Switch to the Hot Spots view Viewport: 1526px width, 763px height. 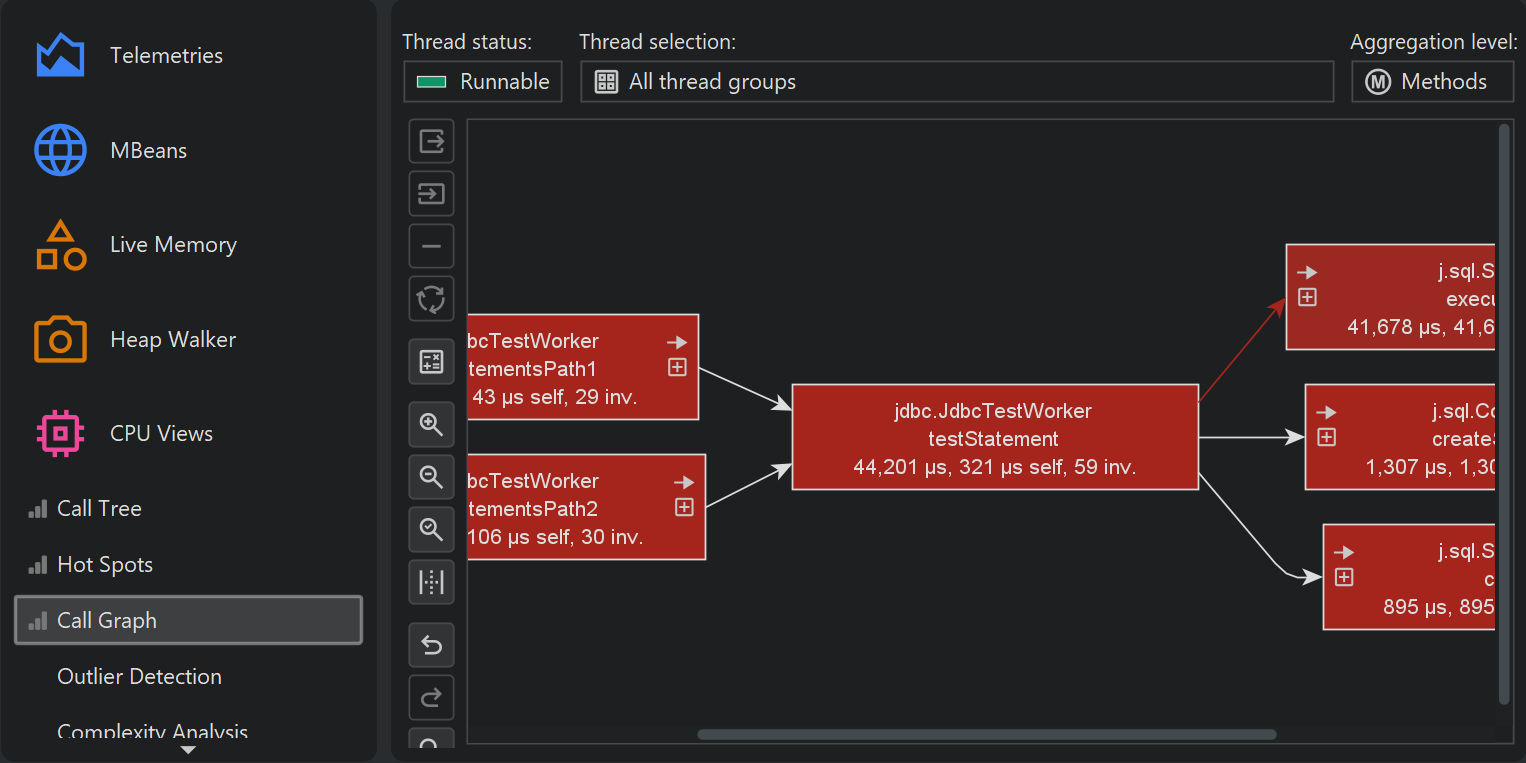pyautogui.click(x=105, y=565)
